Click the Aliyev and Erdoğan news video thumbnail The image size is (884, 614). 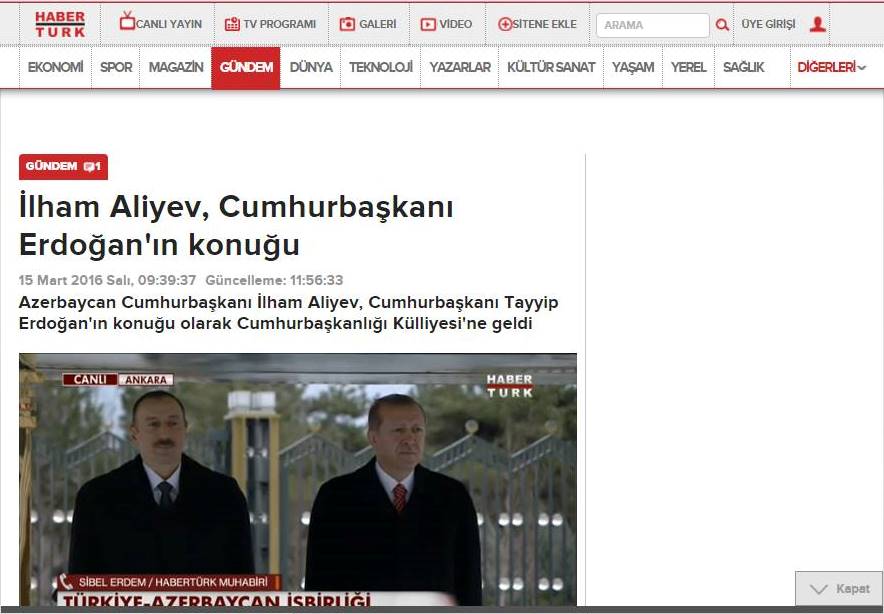coord(298,480)
